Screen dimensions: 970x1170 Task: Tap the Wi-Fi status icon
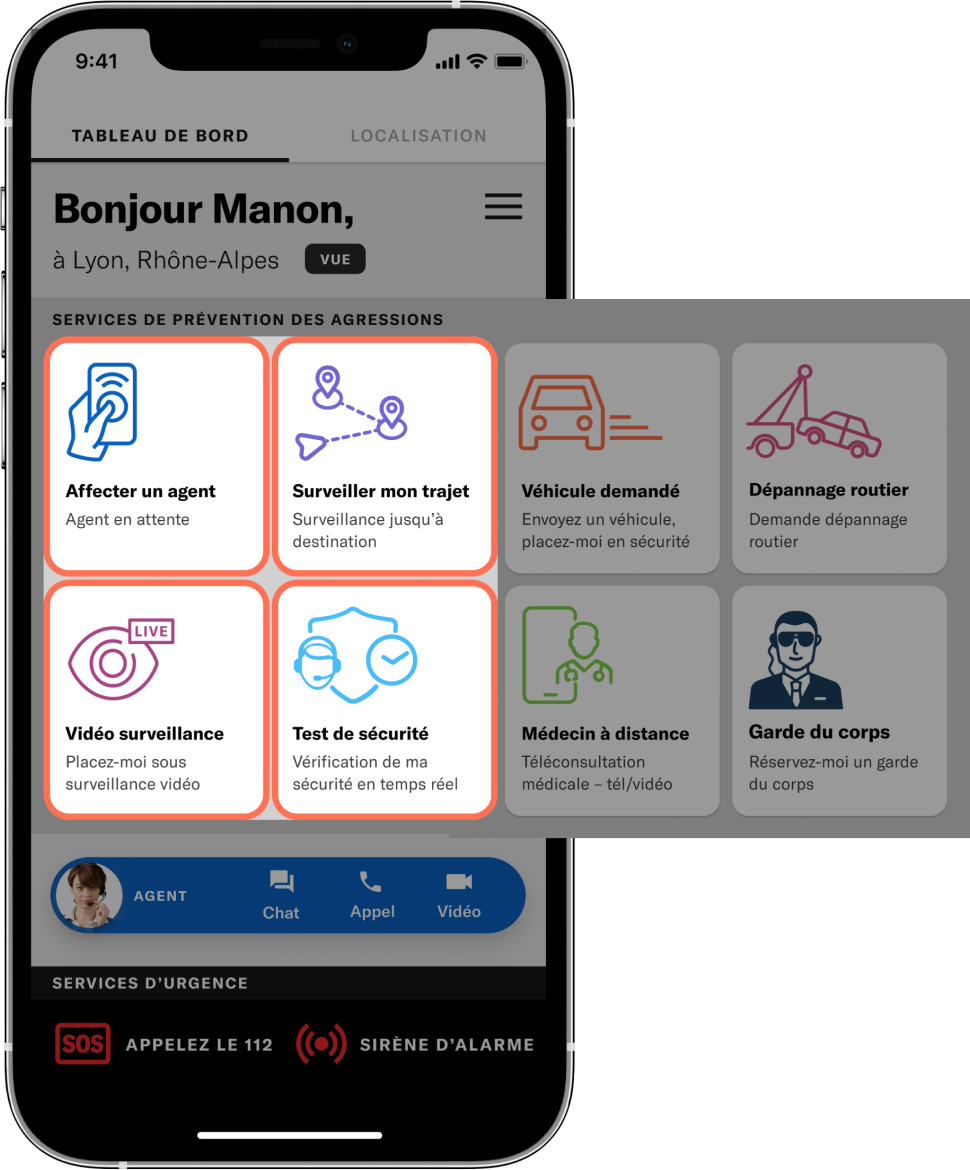click(x=476, y=61)
